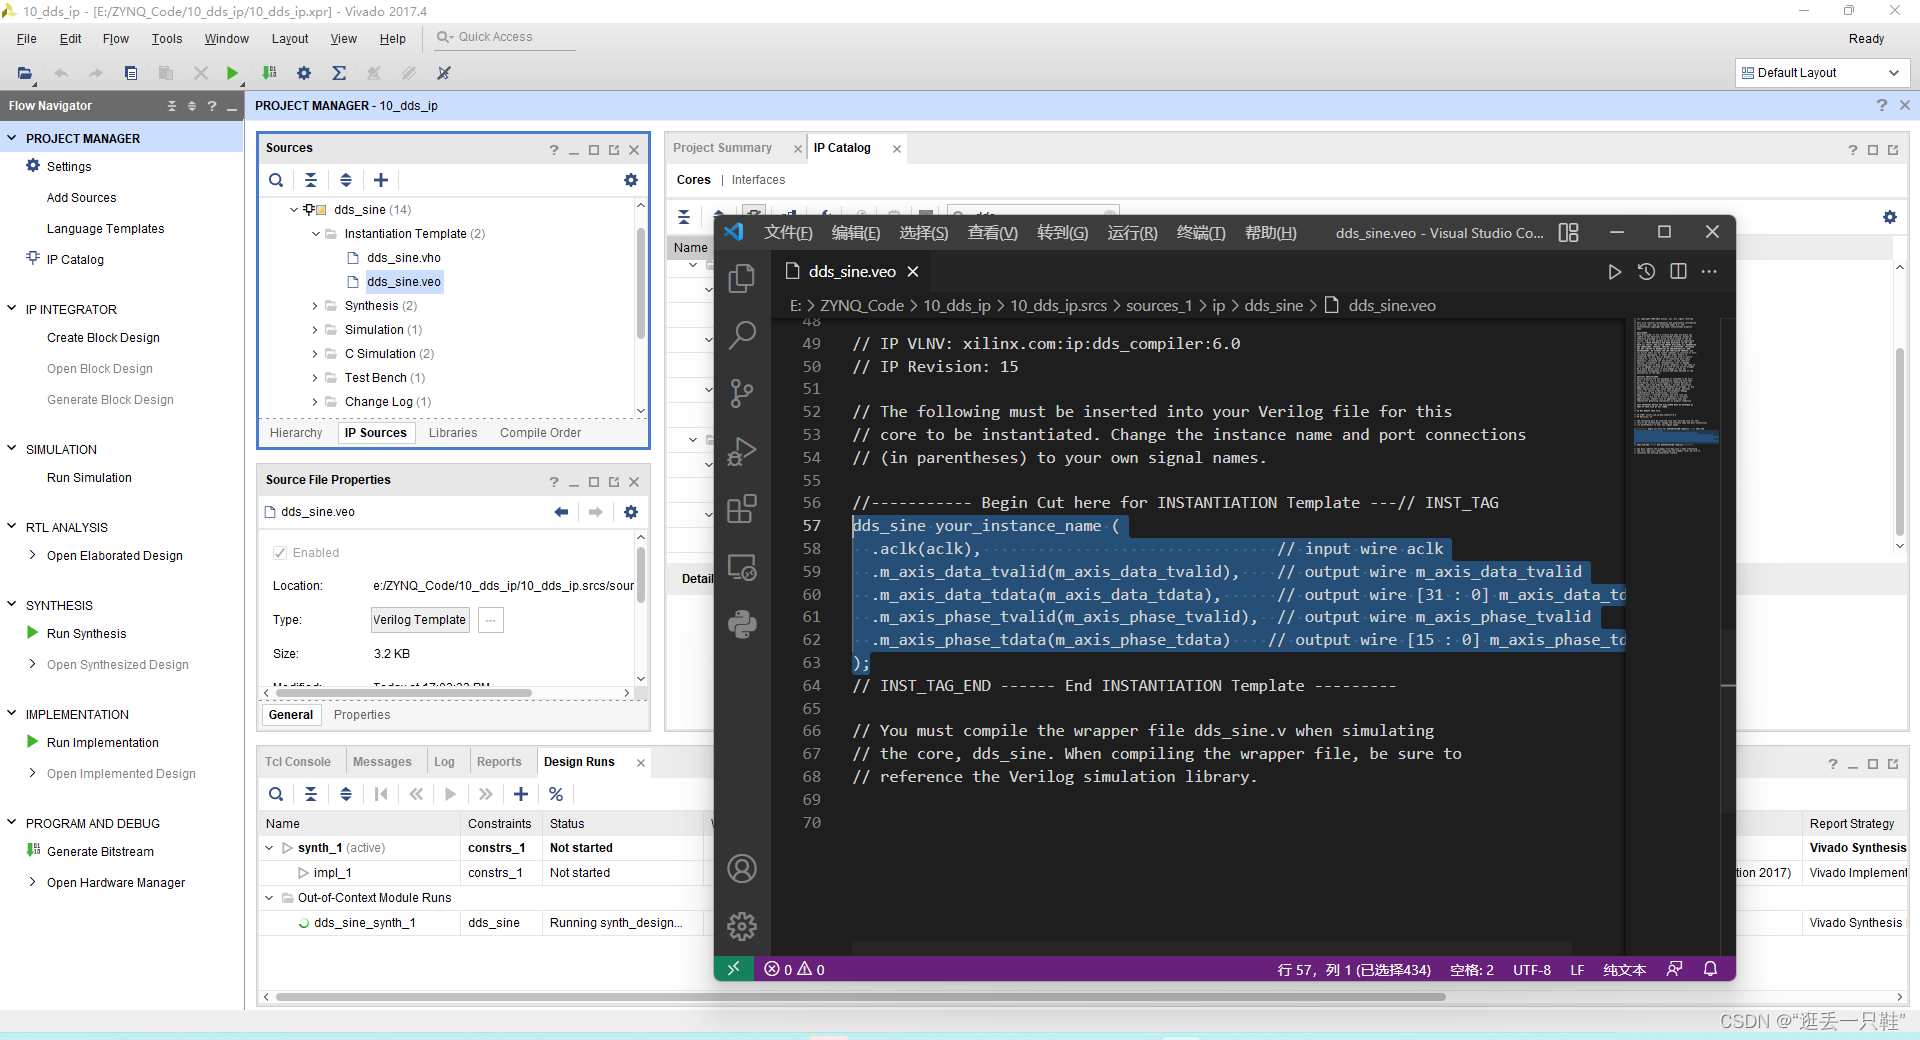The width and height of the screenshot is (1920, 1040).
Task: Click Quick Access search field
Action: coord(505,37)
